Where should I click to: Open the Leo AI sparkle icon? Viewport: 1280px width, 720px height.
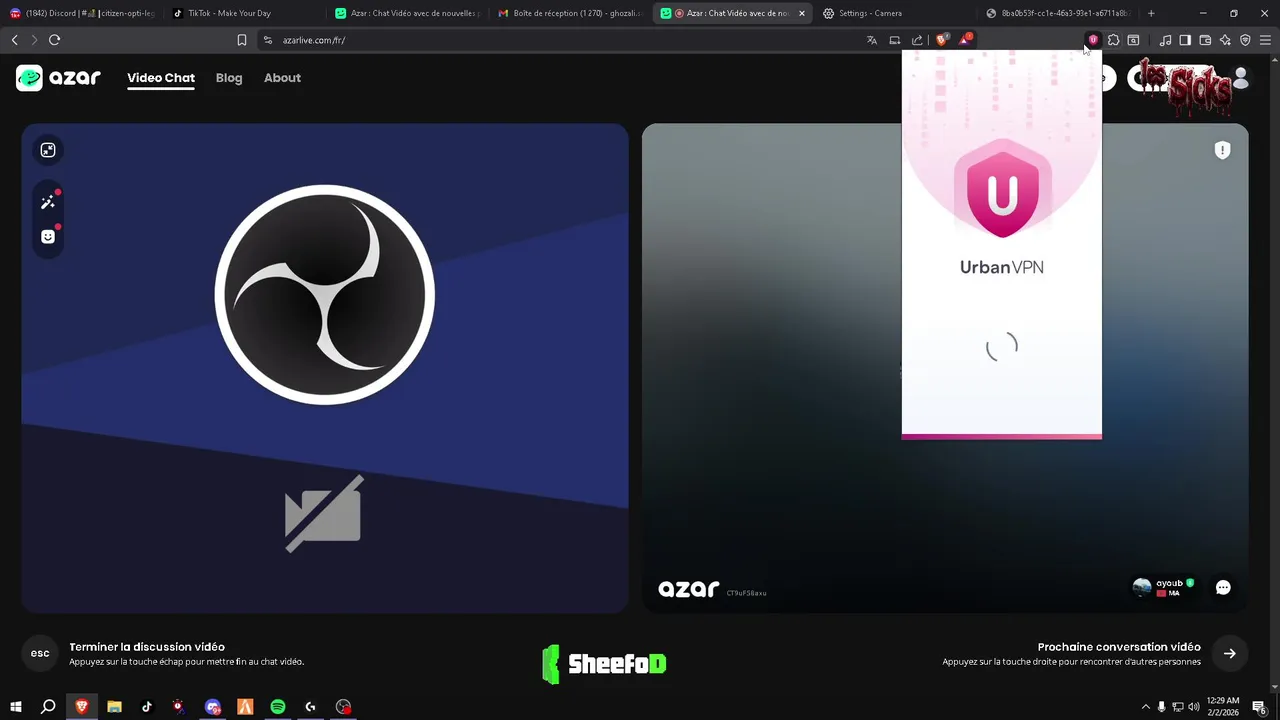(x=1225, y=40)
